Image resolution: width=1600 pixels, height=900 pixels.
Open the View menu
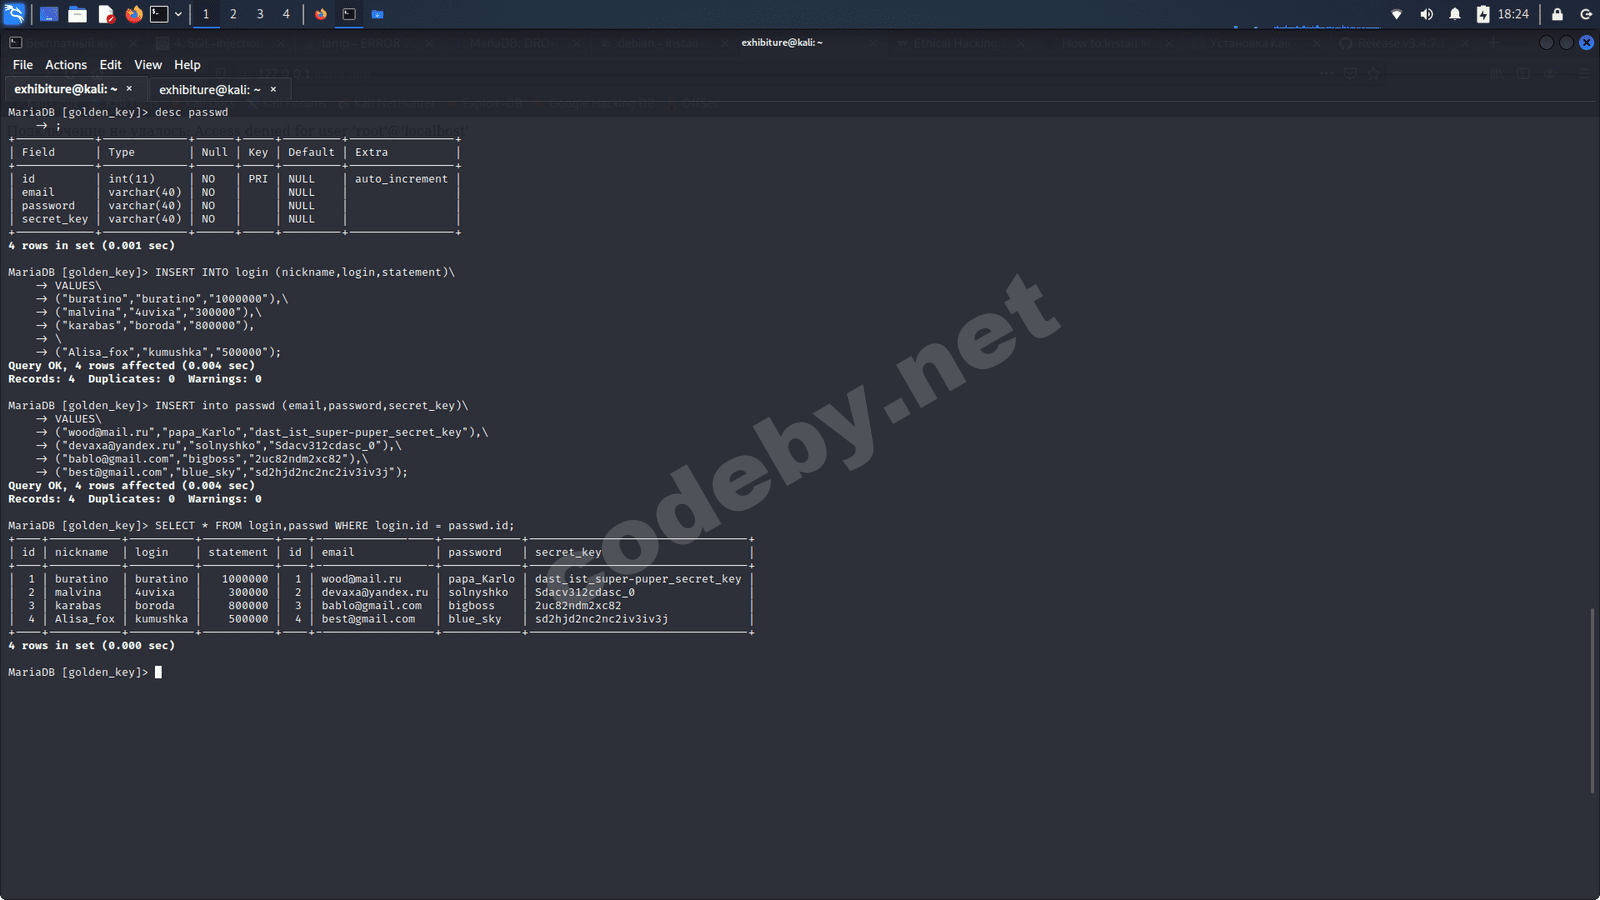148,65
